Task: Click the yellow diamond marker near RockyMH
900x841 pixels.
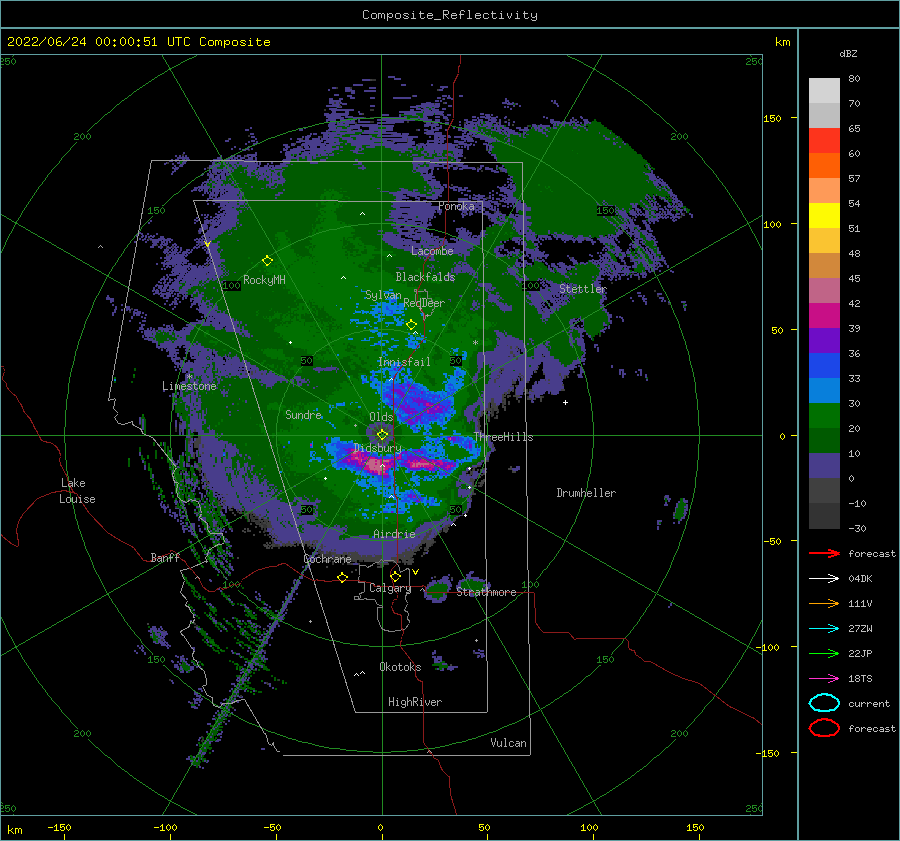Action: tap(267, 261)
